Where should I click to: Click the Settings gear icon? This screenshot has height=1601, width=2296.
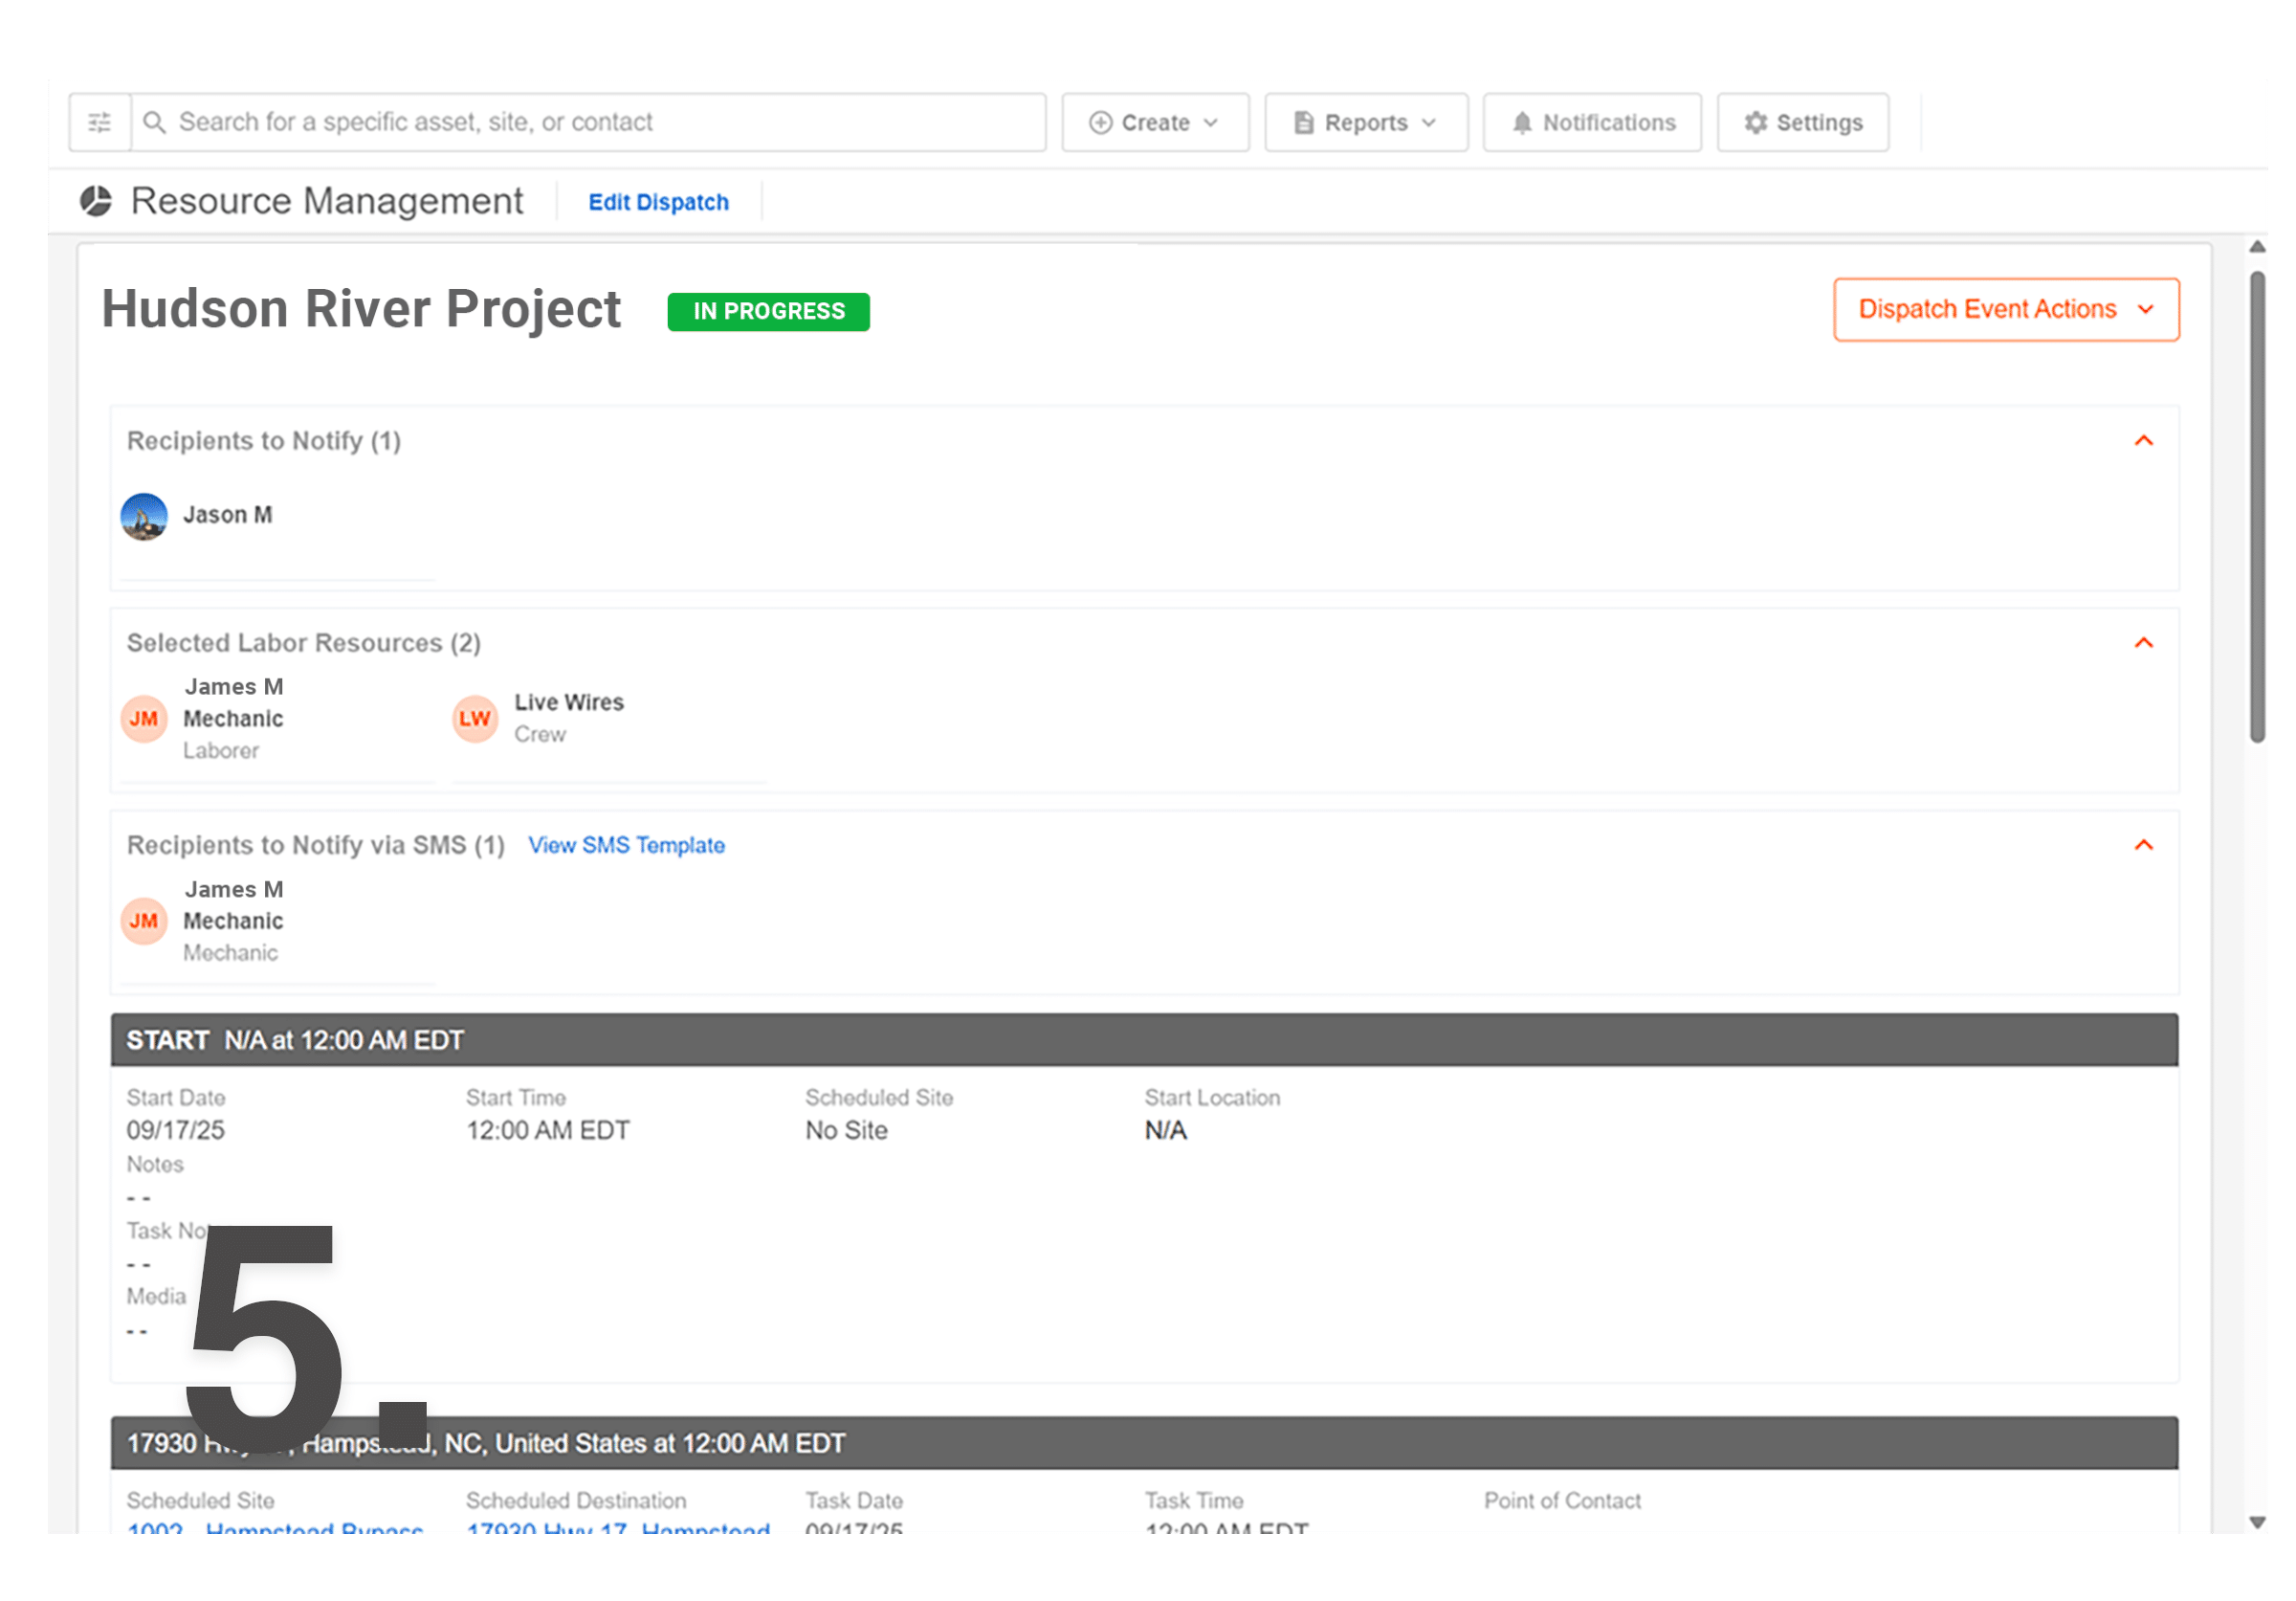1756,122
